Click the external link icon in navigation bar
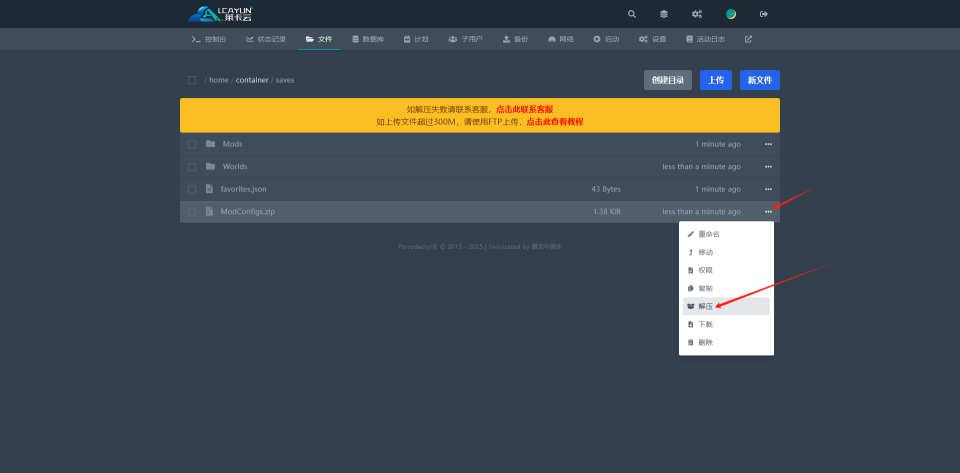The width and height of the screenshot is (960, 473). click(748, 39)
